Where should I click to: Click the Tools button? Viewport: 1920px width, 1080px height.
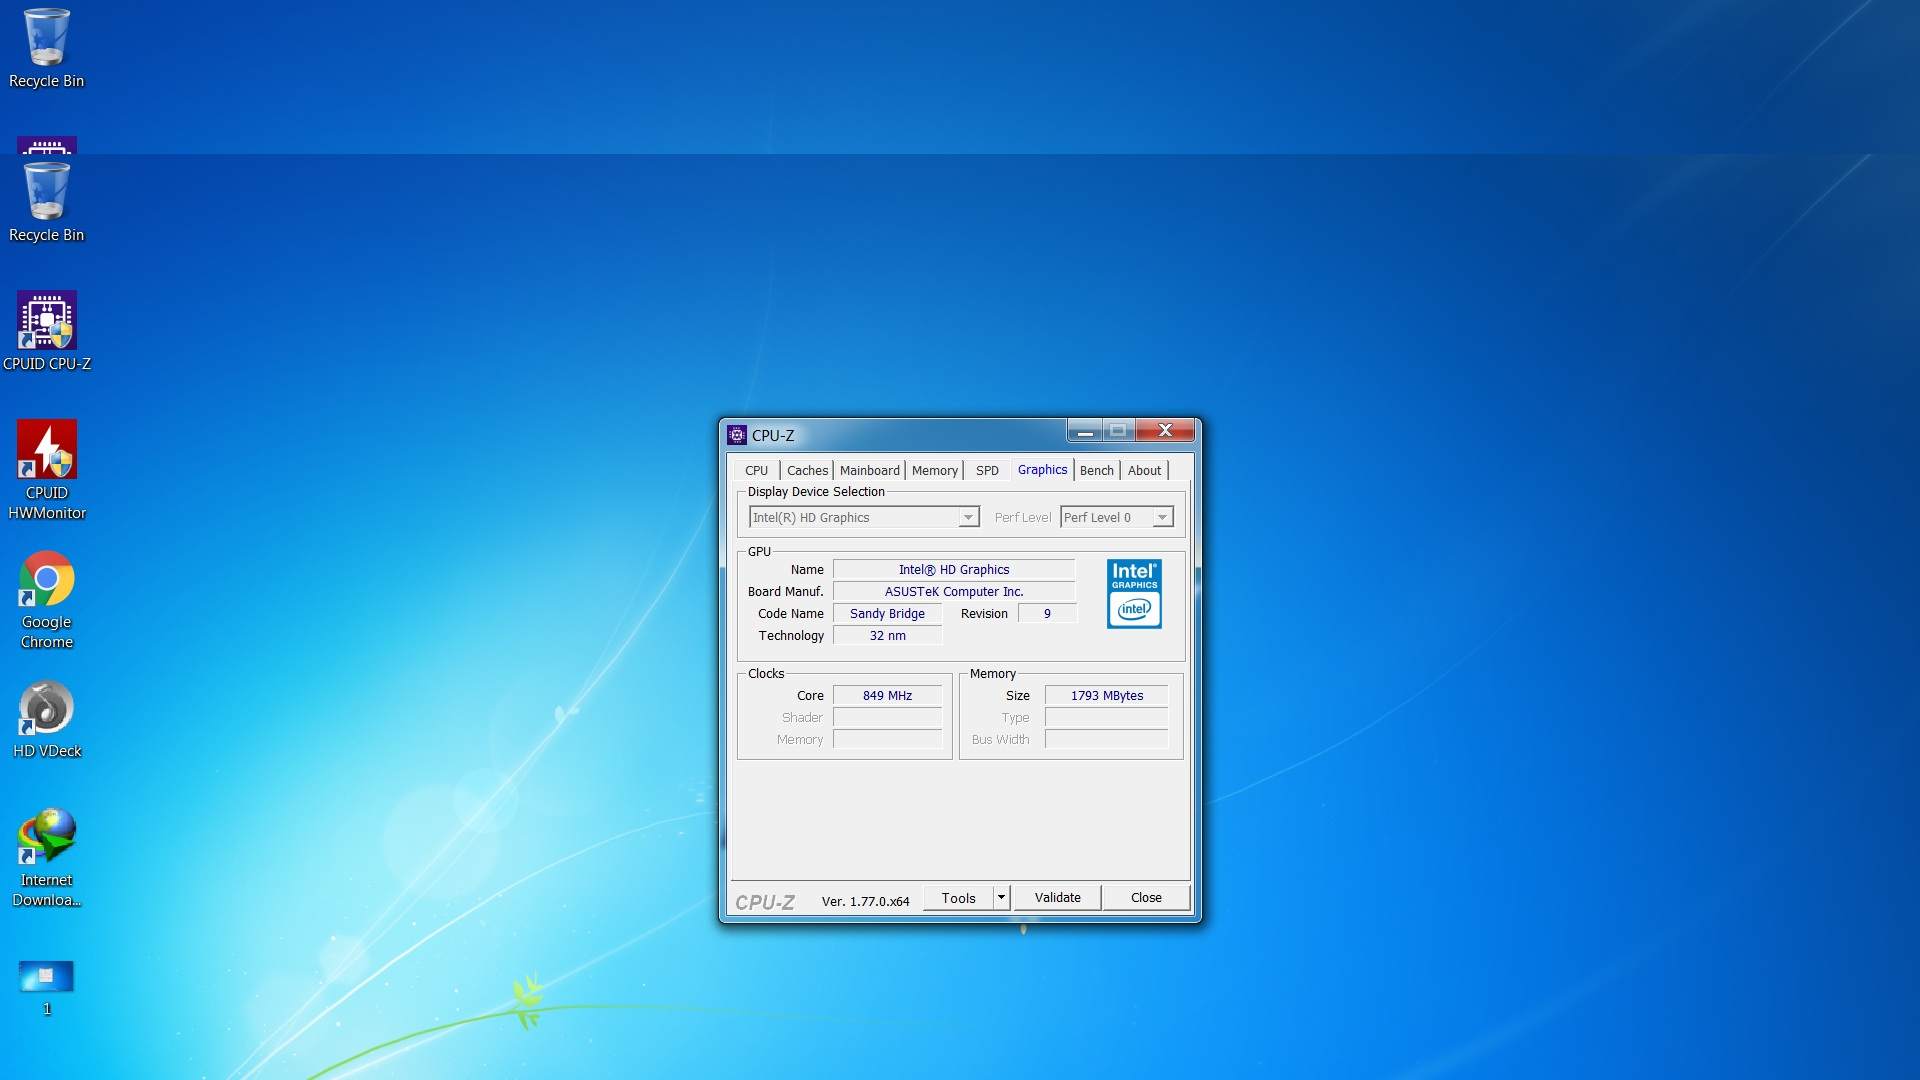tap(958, 898)
